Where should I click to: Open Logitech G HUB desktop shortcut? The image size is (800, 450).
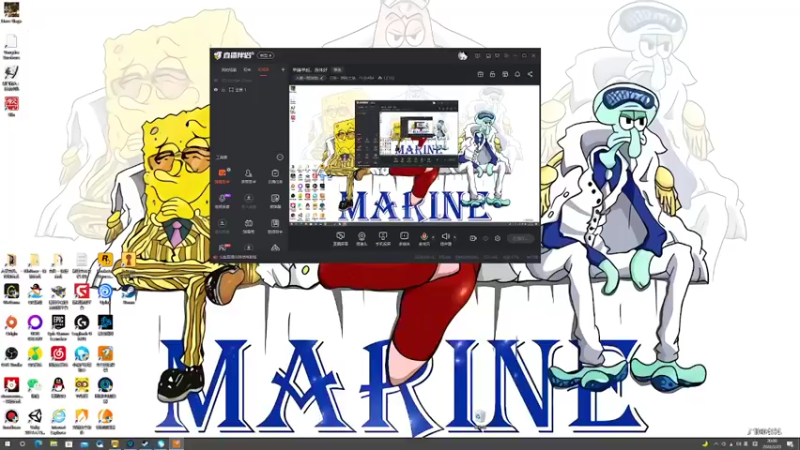click(x=82, y=327)
